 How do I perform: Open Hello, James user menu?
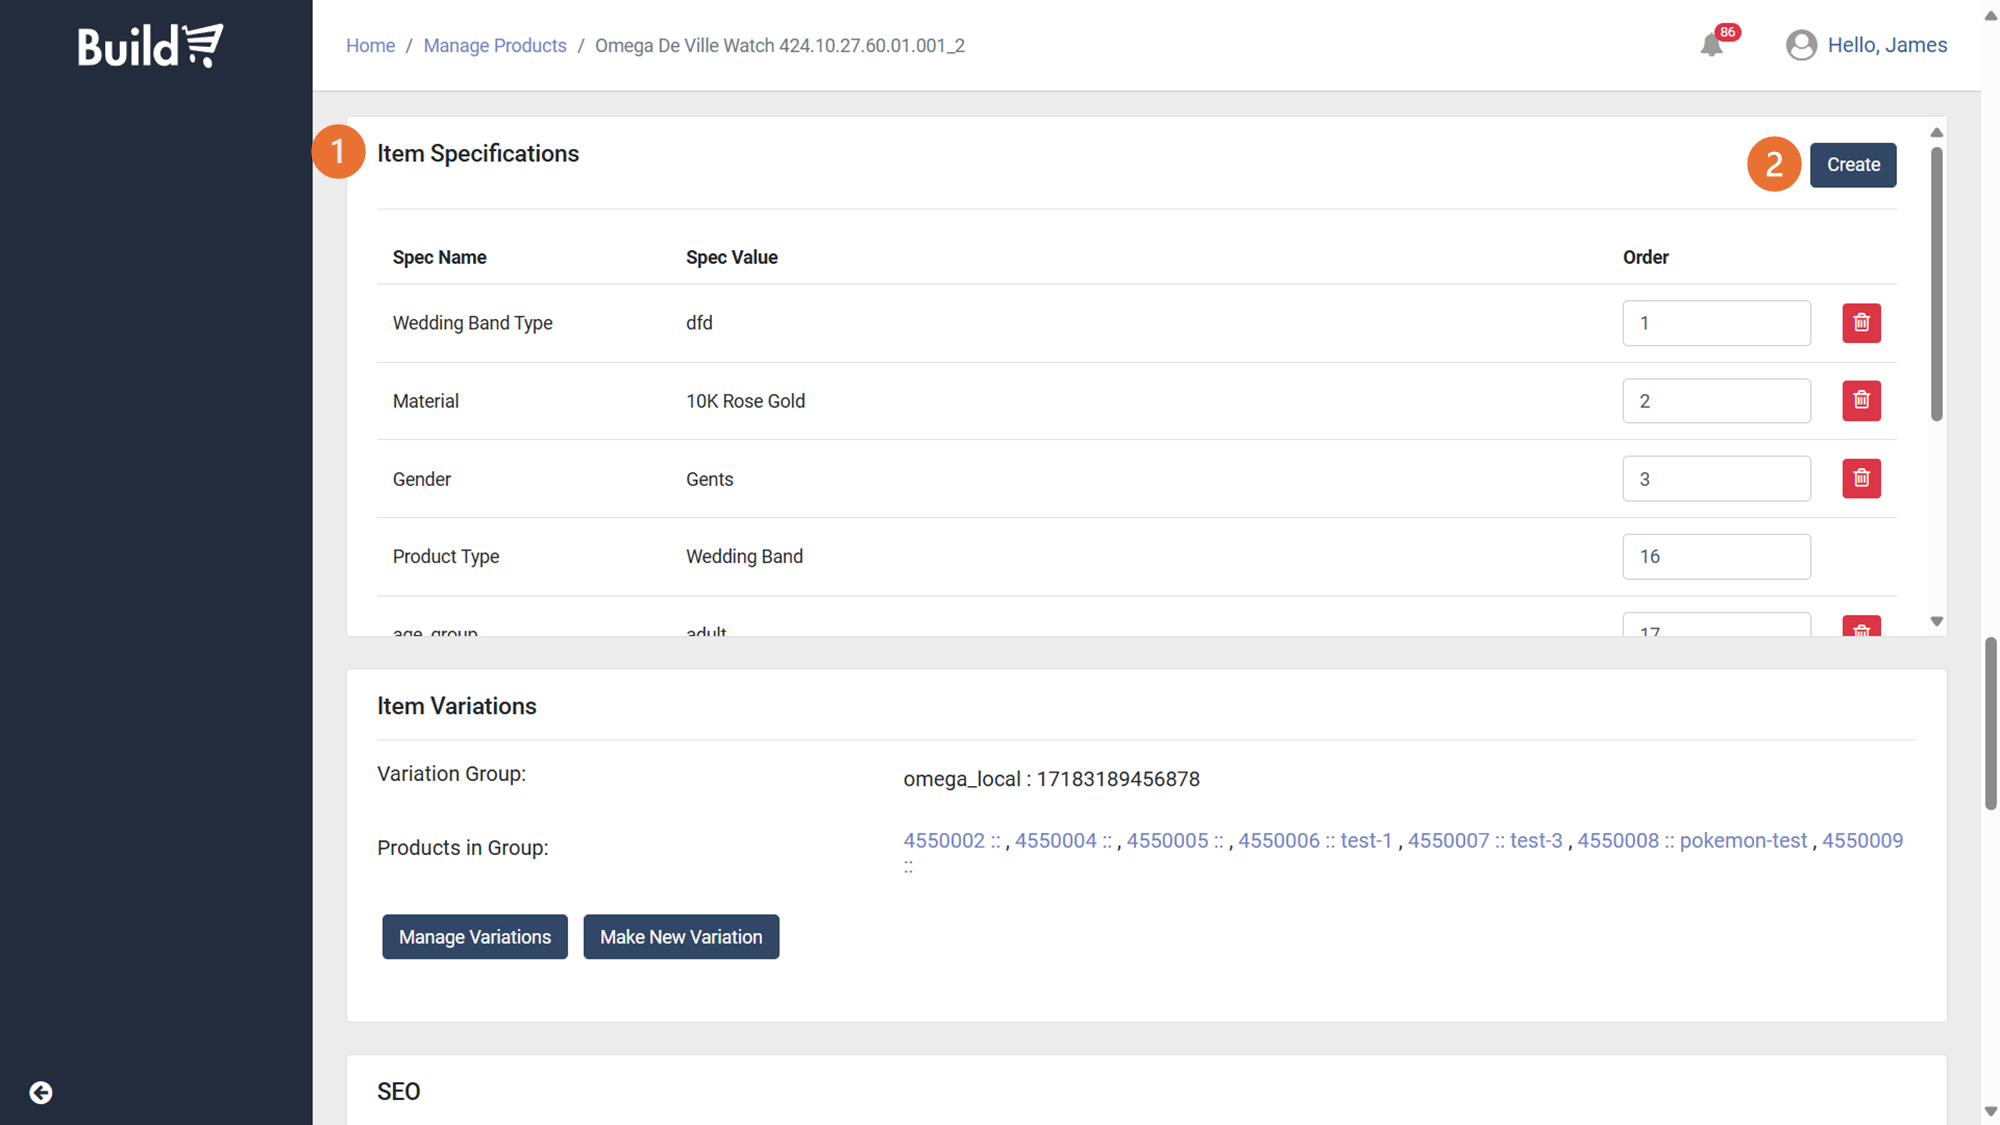[1886, 45]
